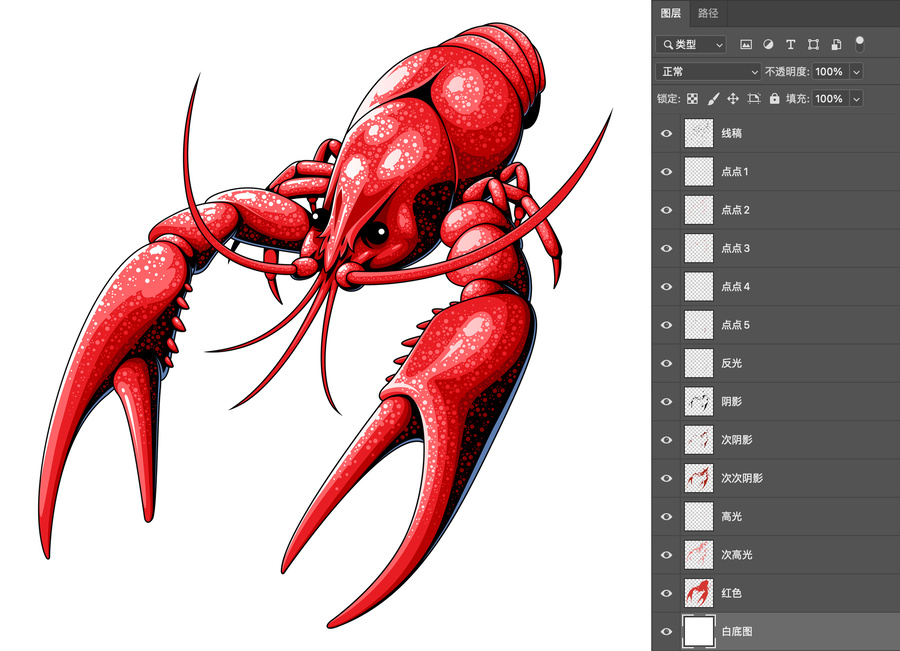
Task: Expand the 不透明度 slider arrow
Action: pos(856,72)
